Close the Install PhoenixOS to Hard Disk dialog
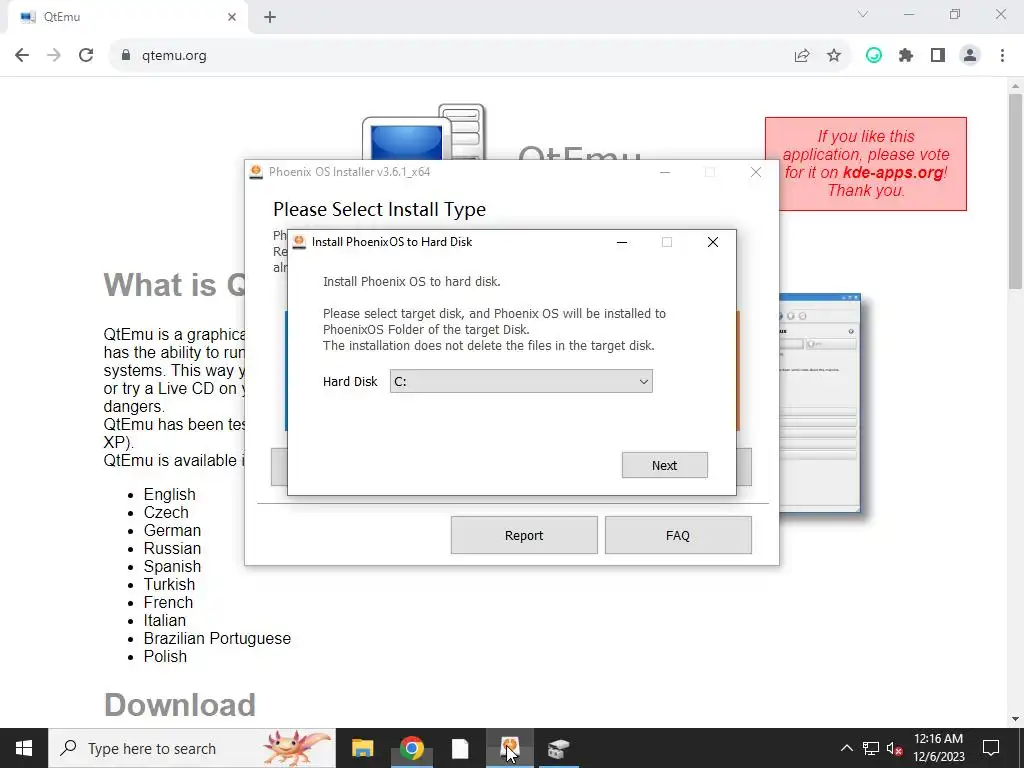Screen dimensions: 1024x768 click(x=712, y=242)
